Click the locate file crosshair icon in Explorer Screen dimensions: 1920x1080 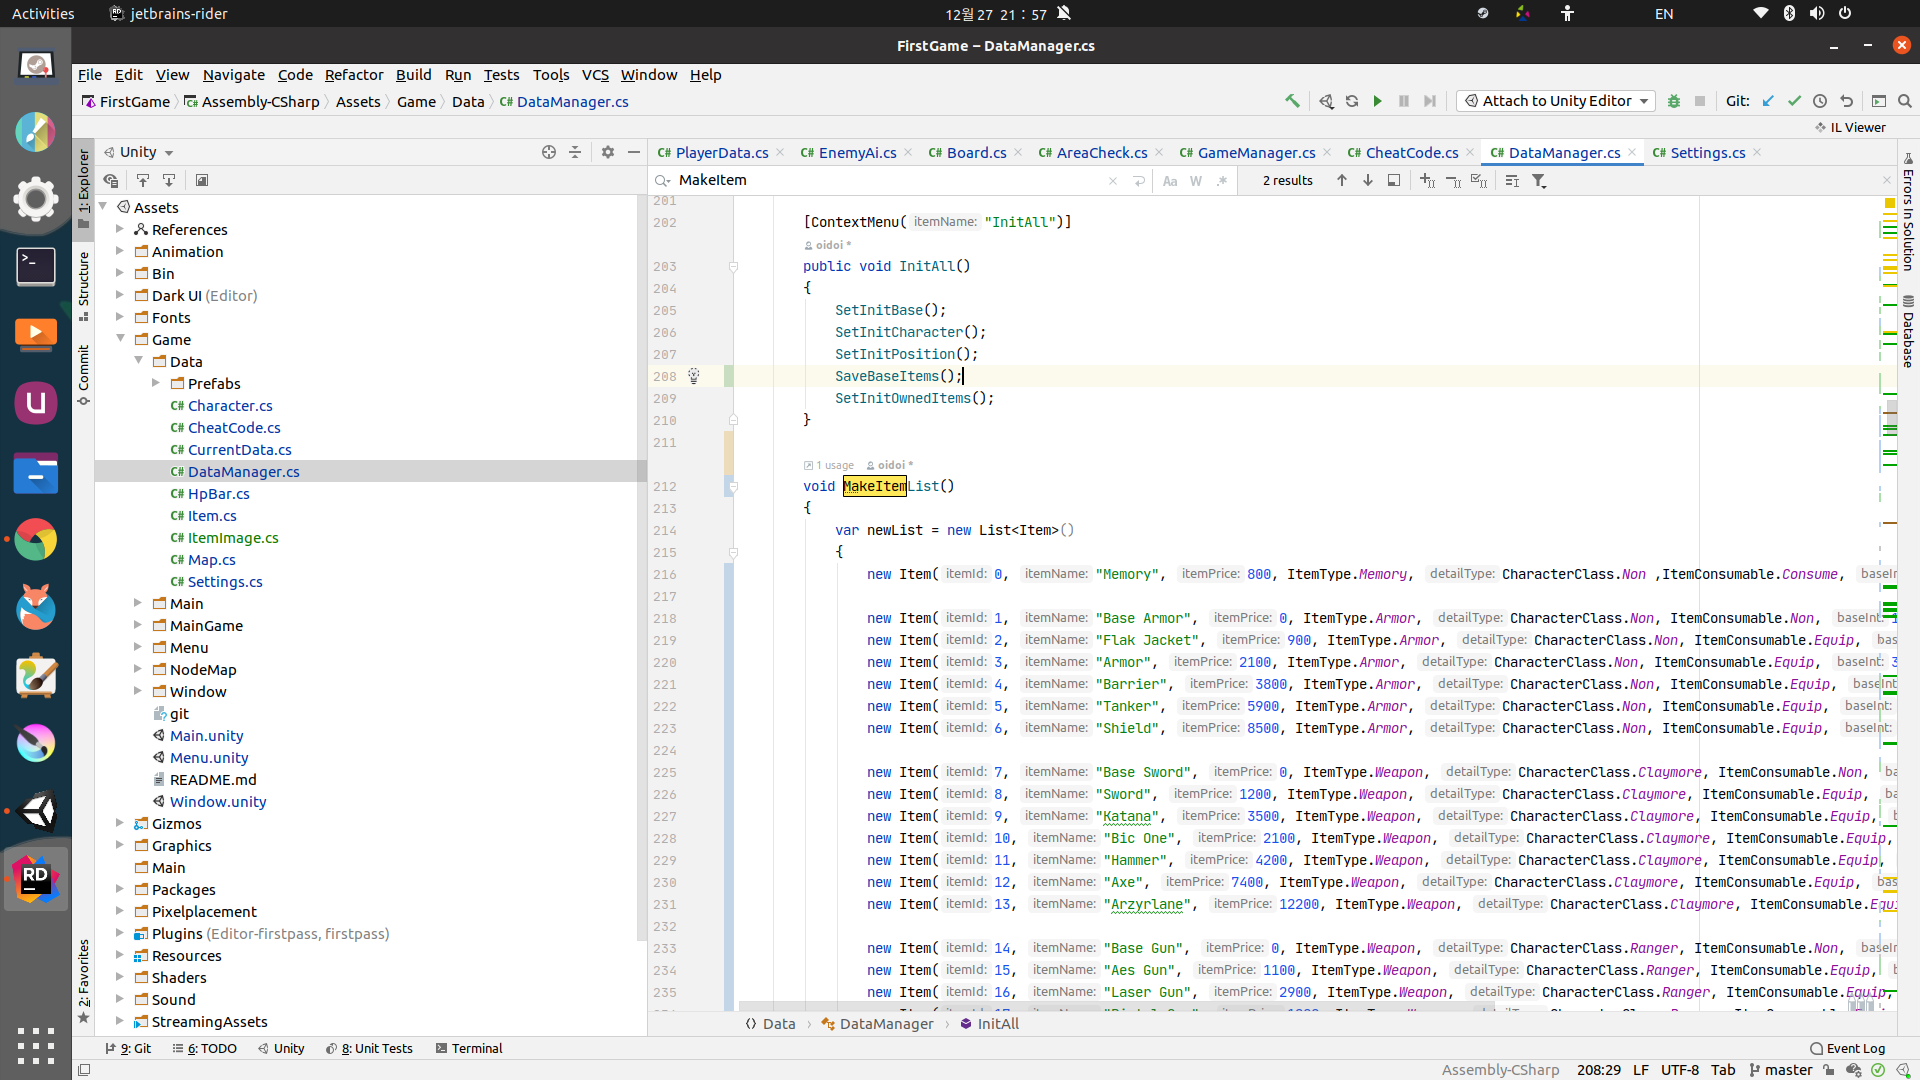pos(548,152)
